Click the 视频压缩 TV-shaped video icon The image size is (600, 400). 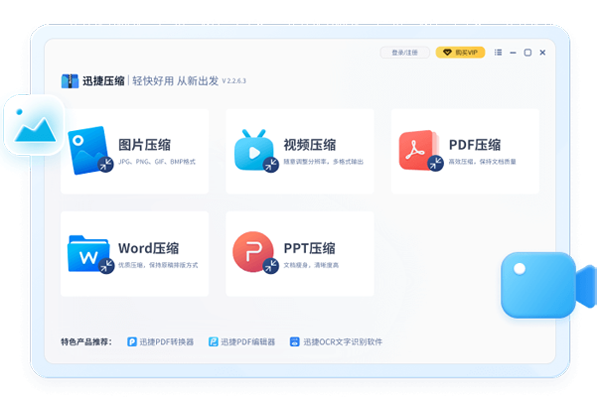point(255,152)
